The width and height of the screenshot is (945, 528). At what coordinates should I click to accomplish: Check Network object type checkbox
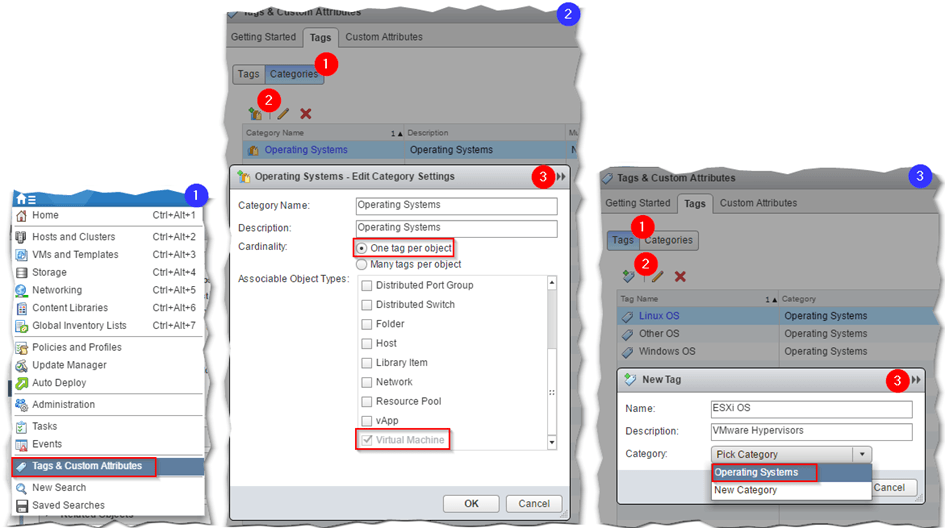(x=366, y=382)
